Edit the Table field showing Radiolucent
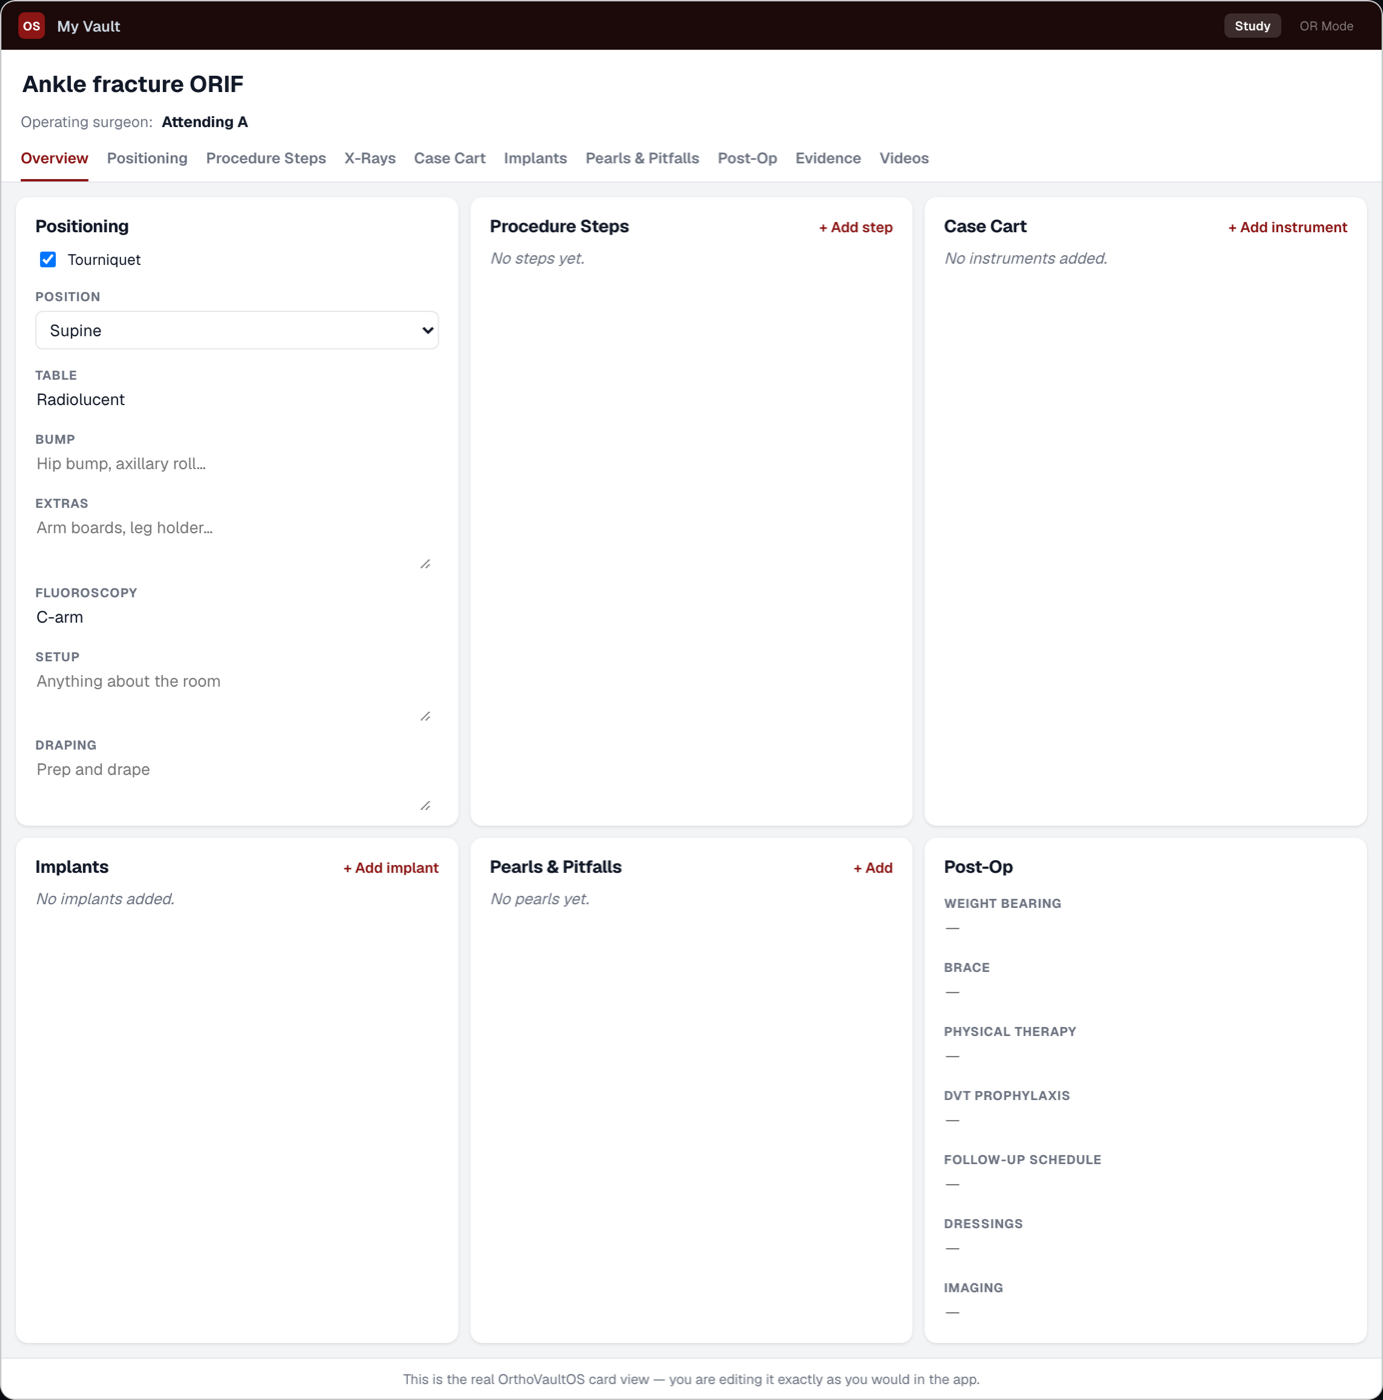This screenshot has height=1400, width=1383. 237,399
